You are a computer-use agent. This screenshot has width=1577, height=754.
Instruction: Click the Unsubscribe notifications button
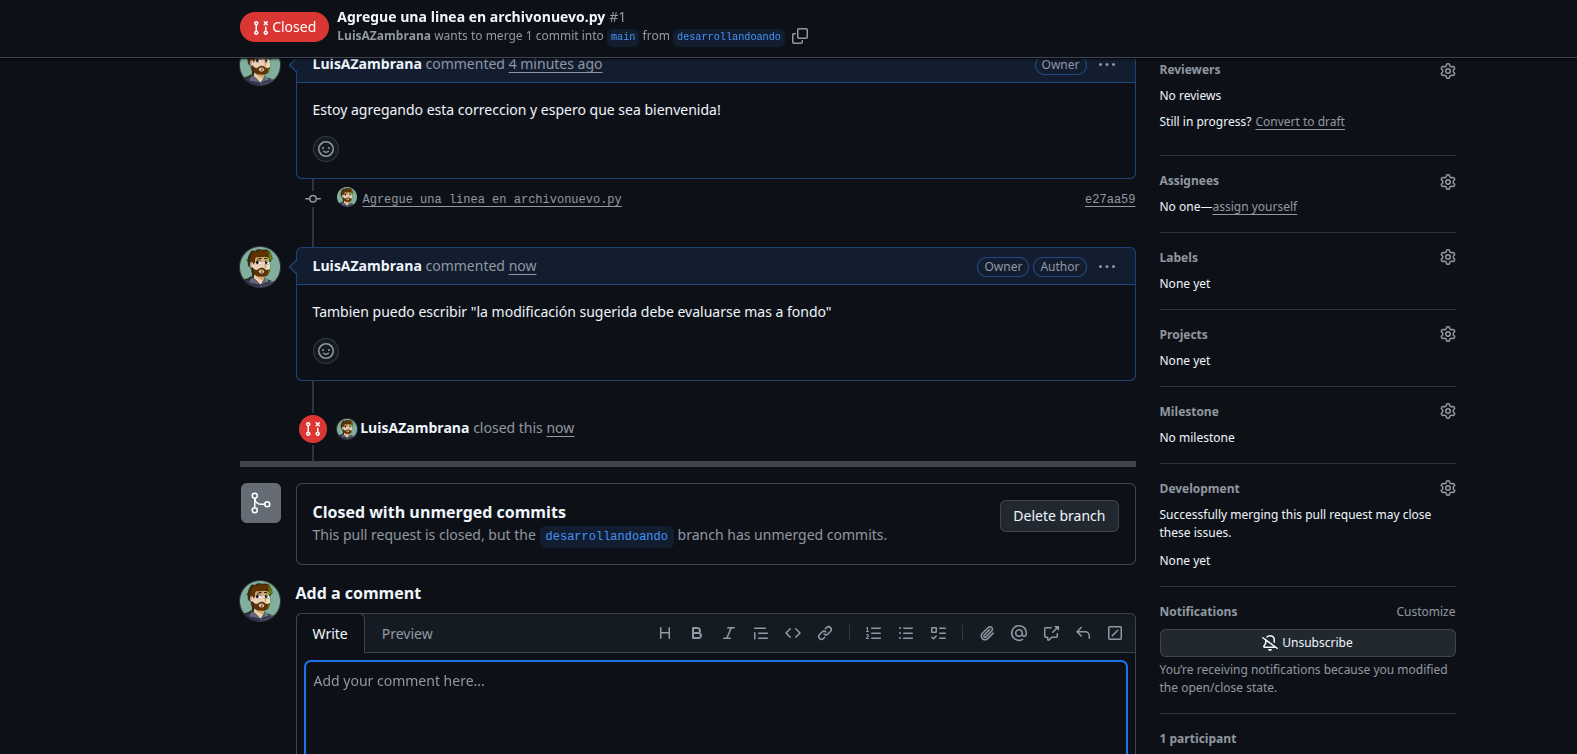[1307, 643]
